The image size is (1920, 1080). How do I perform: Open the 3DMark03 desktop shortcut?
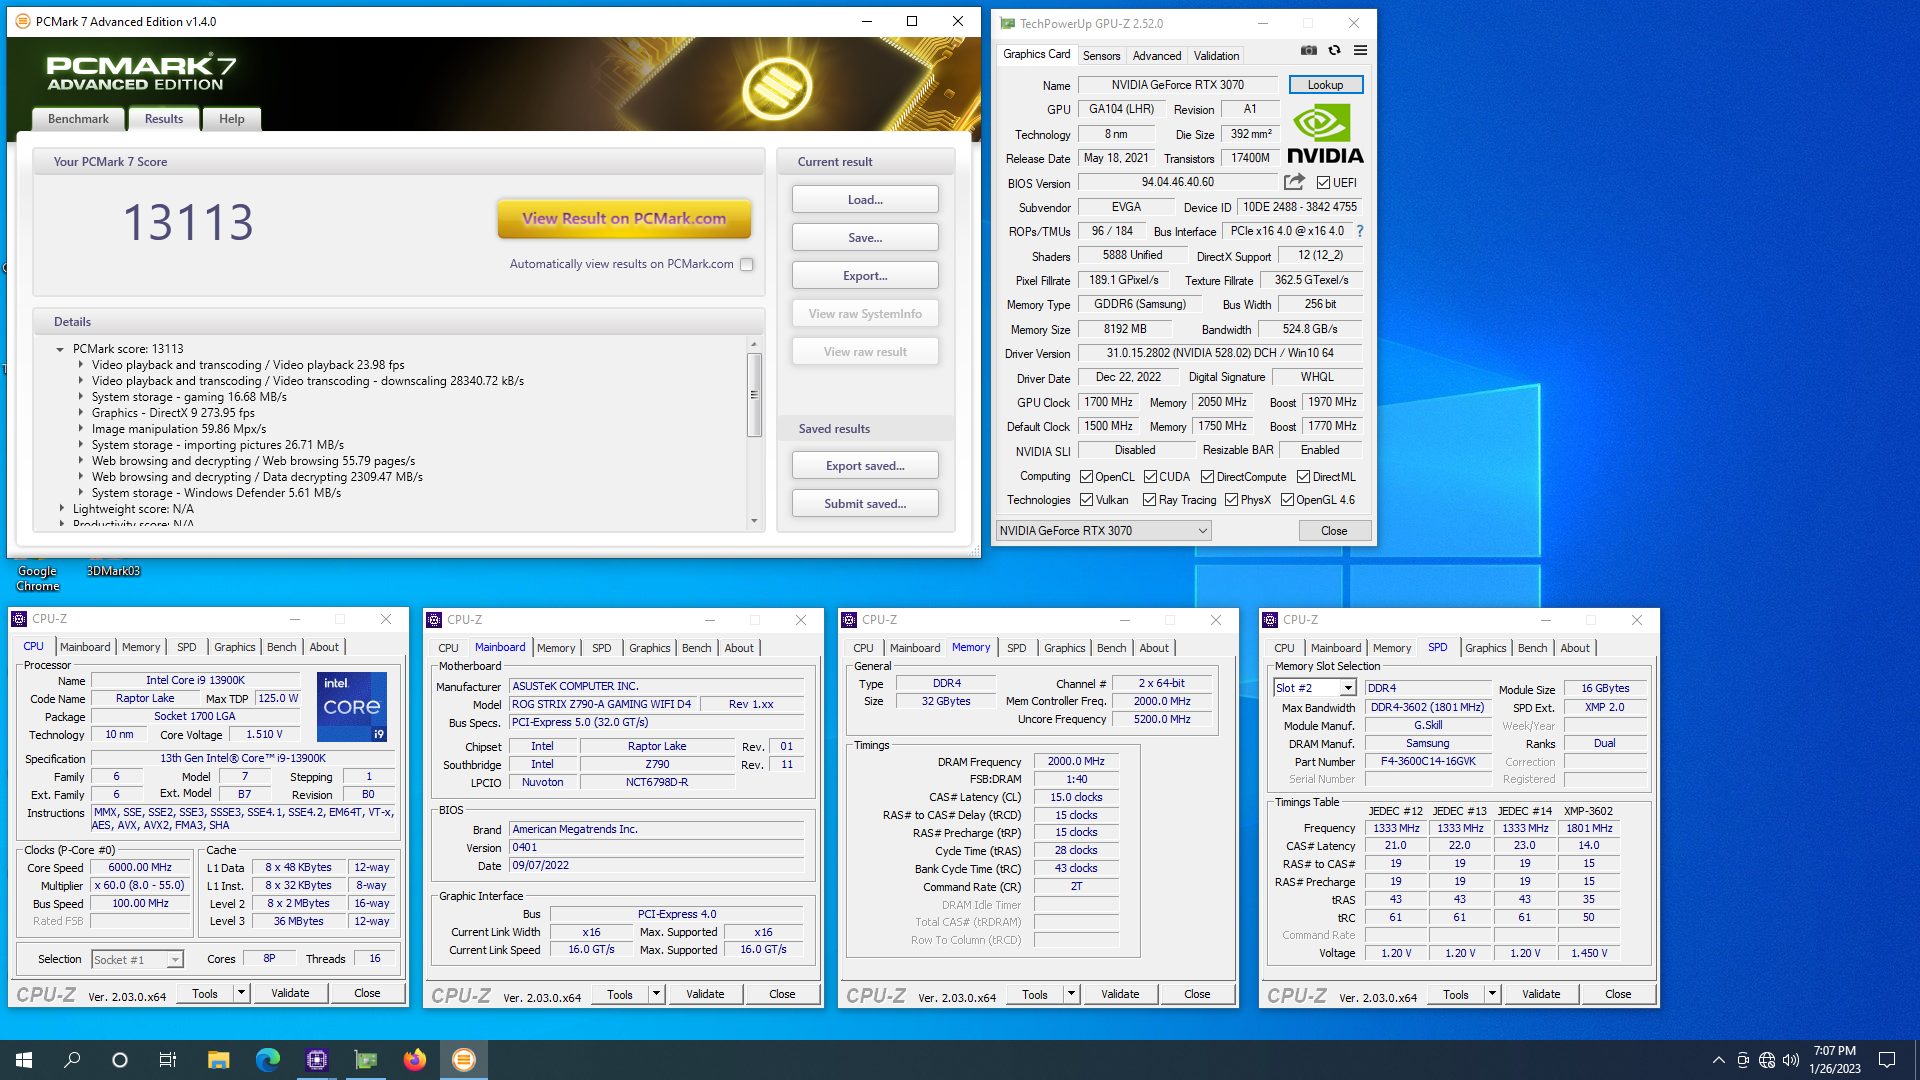pos(113,571)
